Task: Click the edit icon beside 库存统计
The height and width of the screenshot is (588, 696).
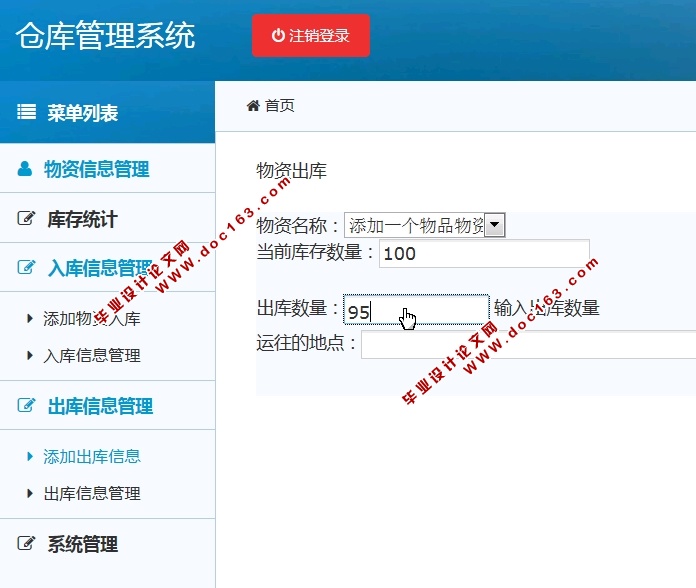Action: 26,218
